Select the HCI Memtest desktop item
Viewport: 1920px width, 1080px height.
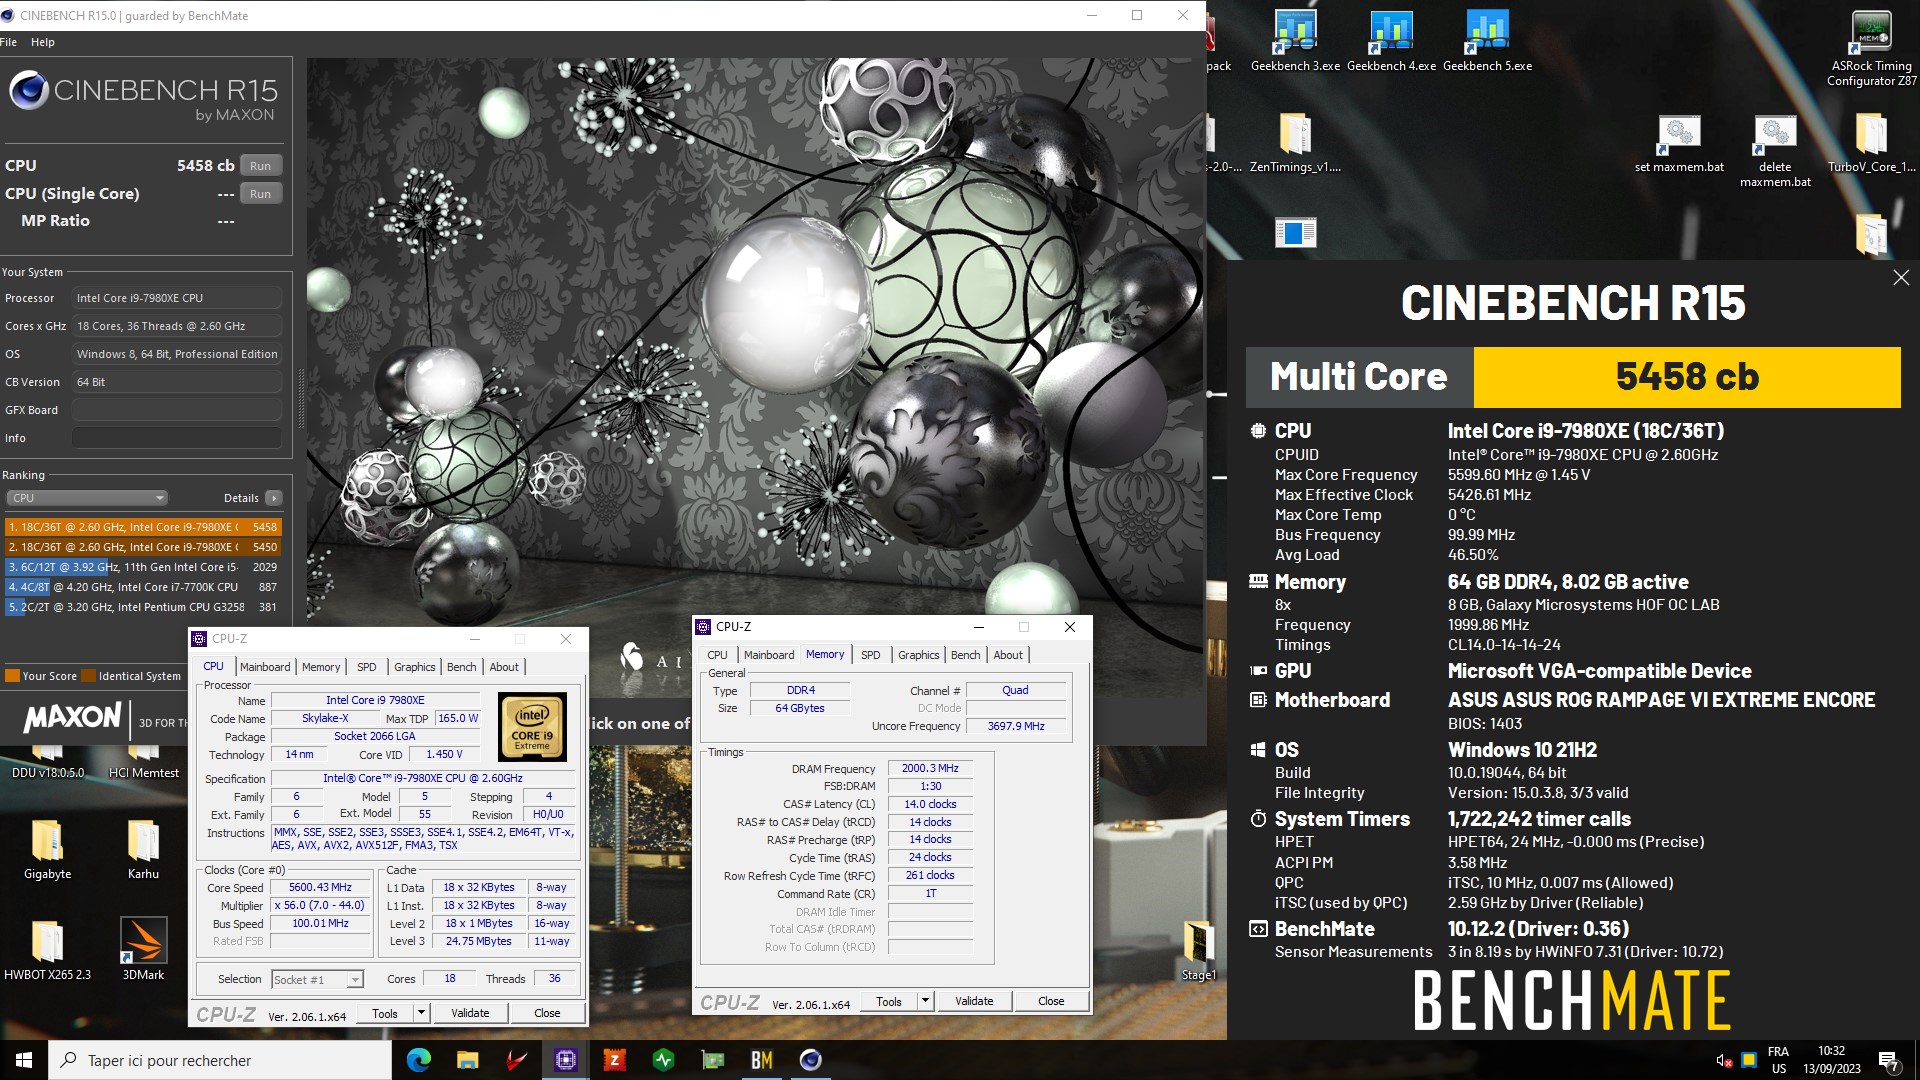point(143,762)
